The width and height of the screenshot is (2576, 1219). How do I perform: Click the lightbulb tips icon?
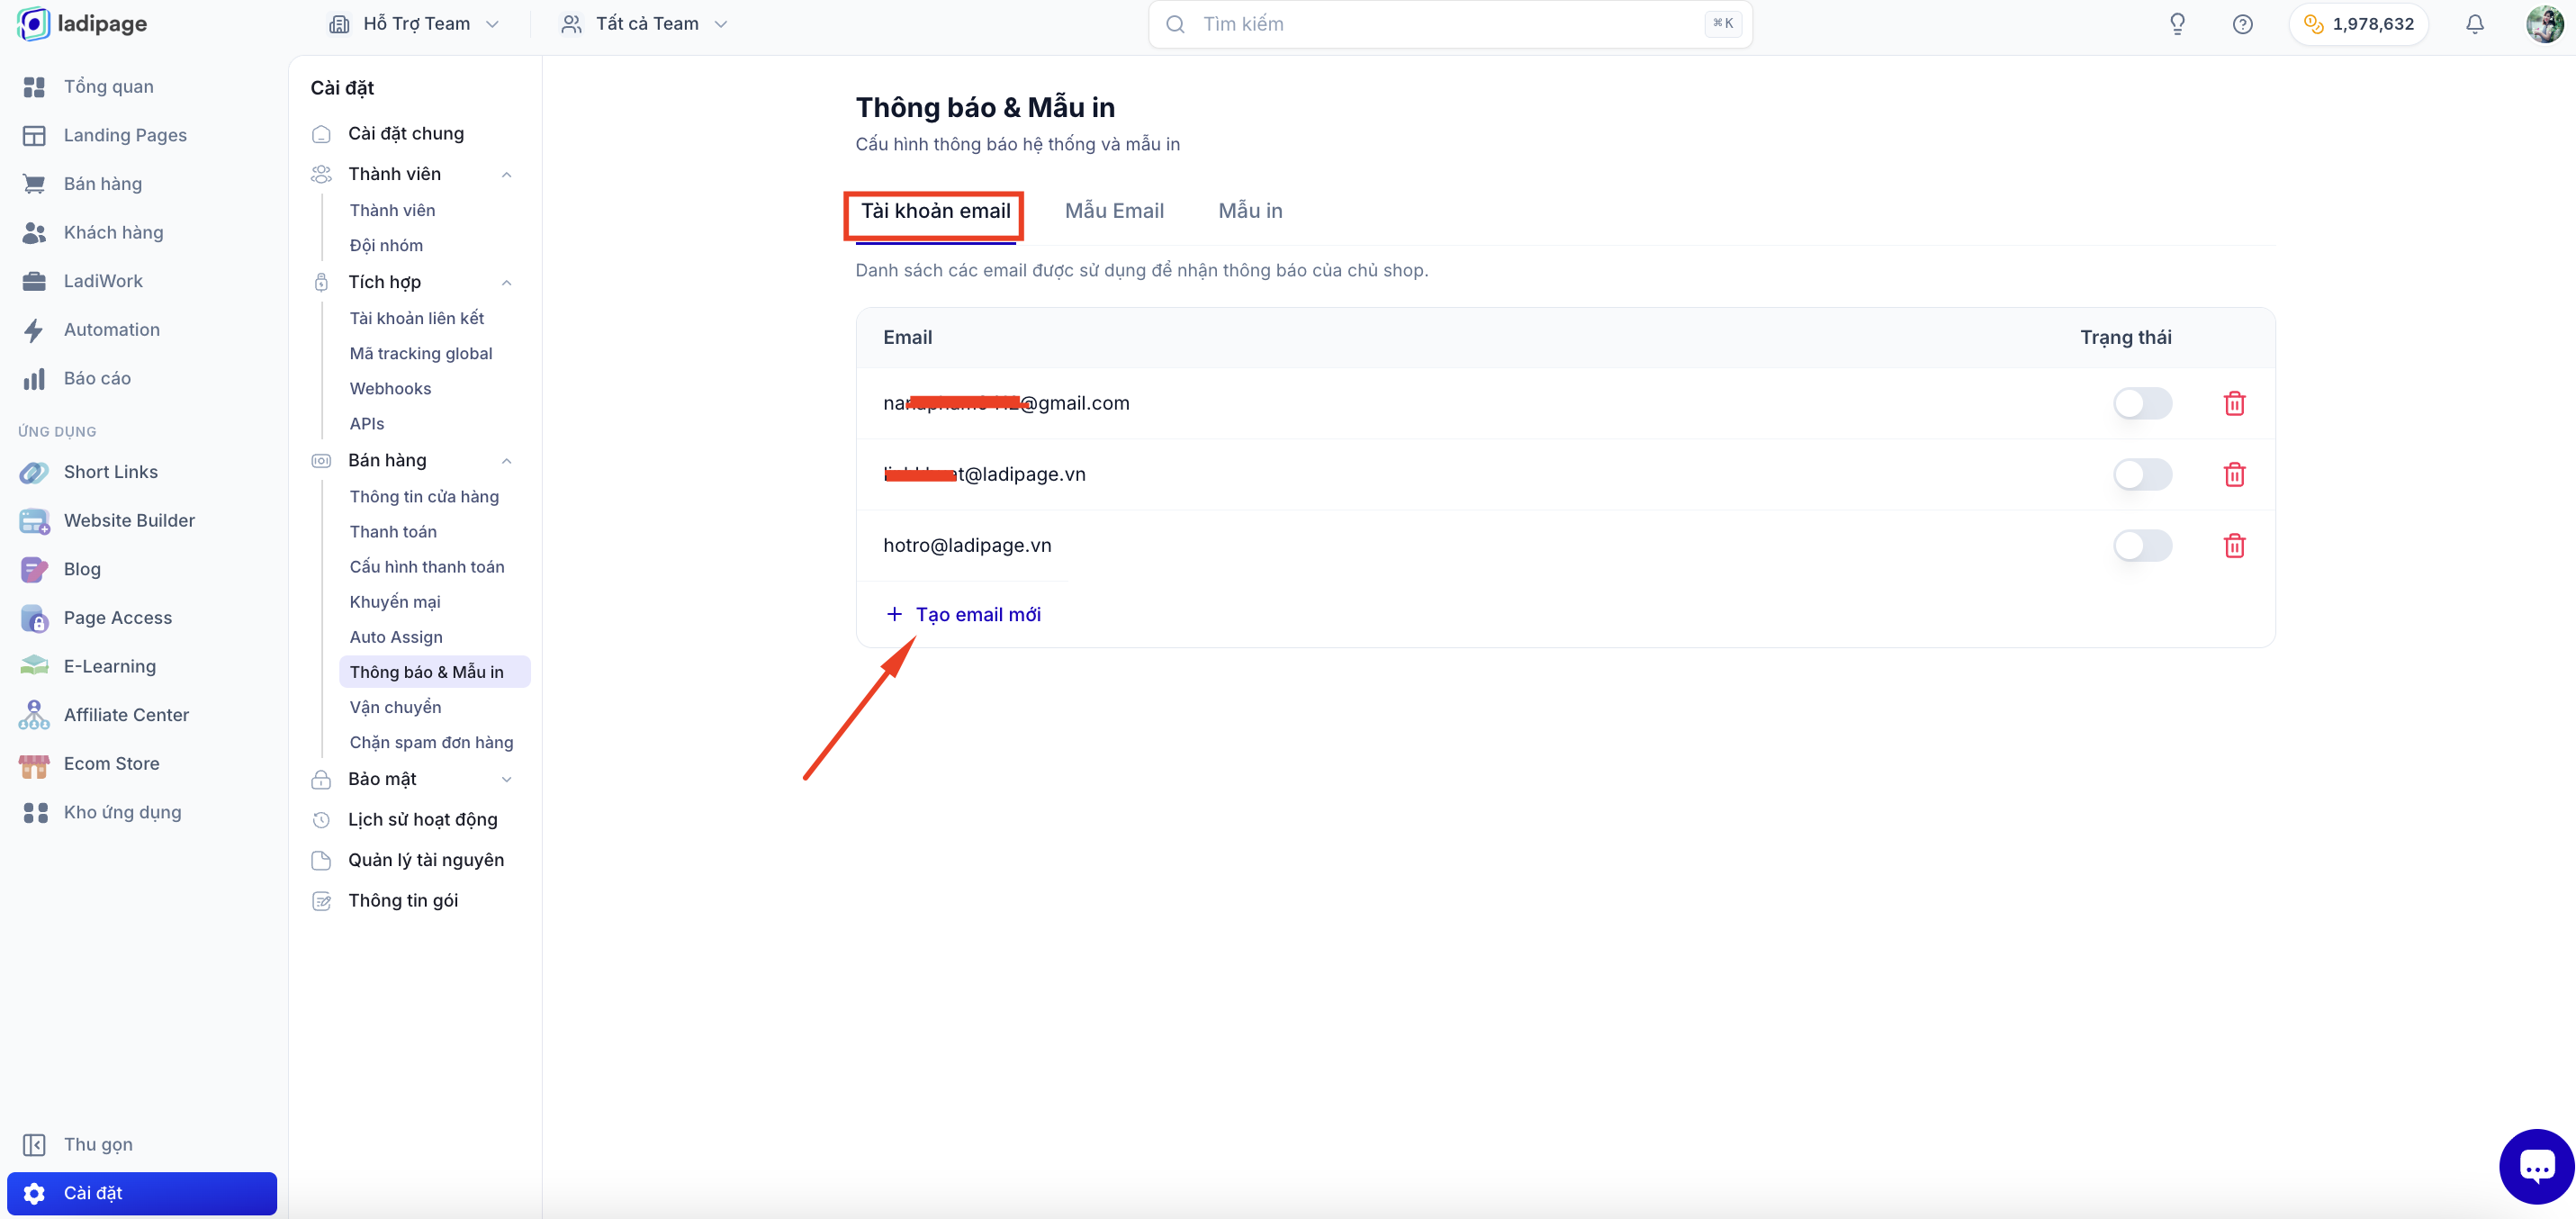coord(2177,24)
